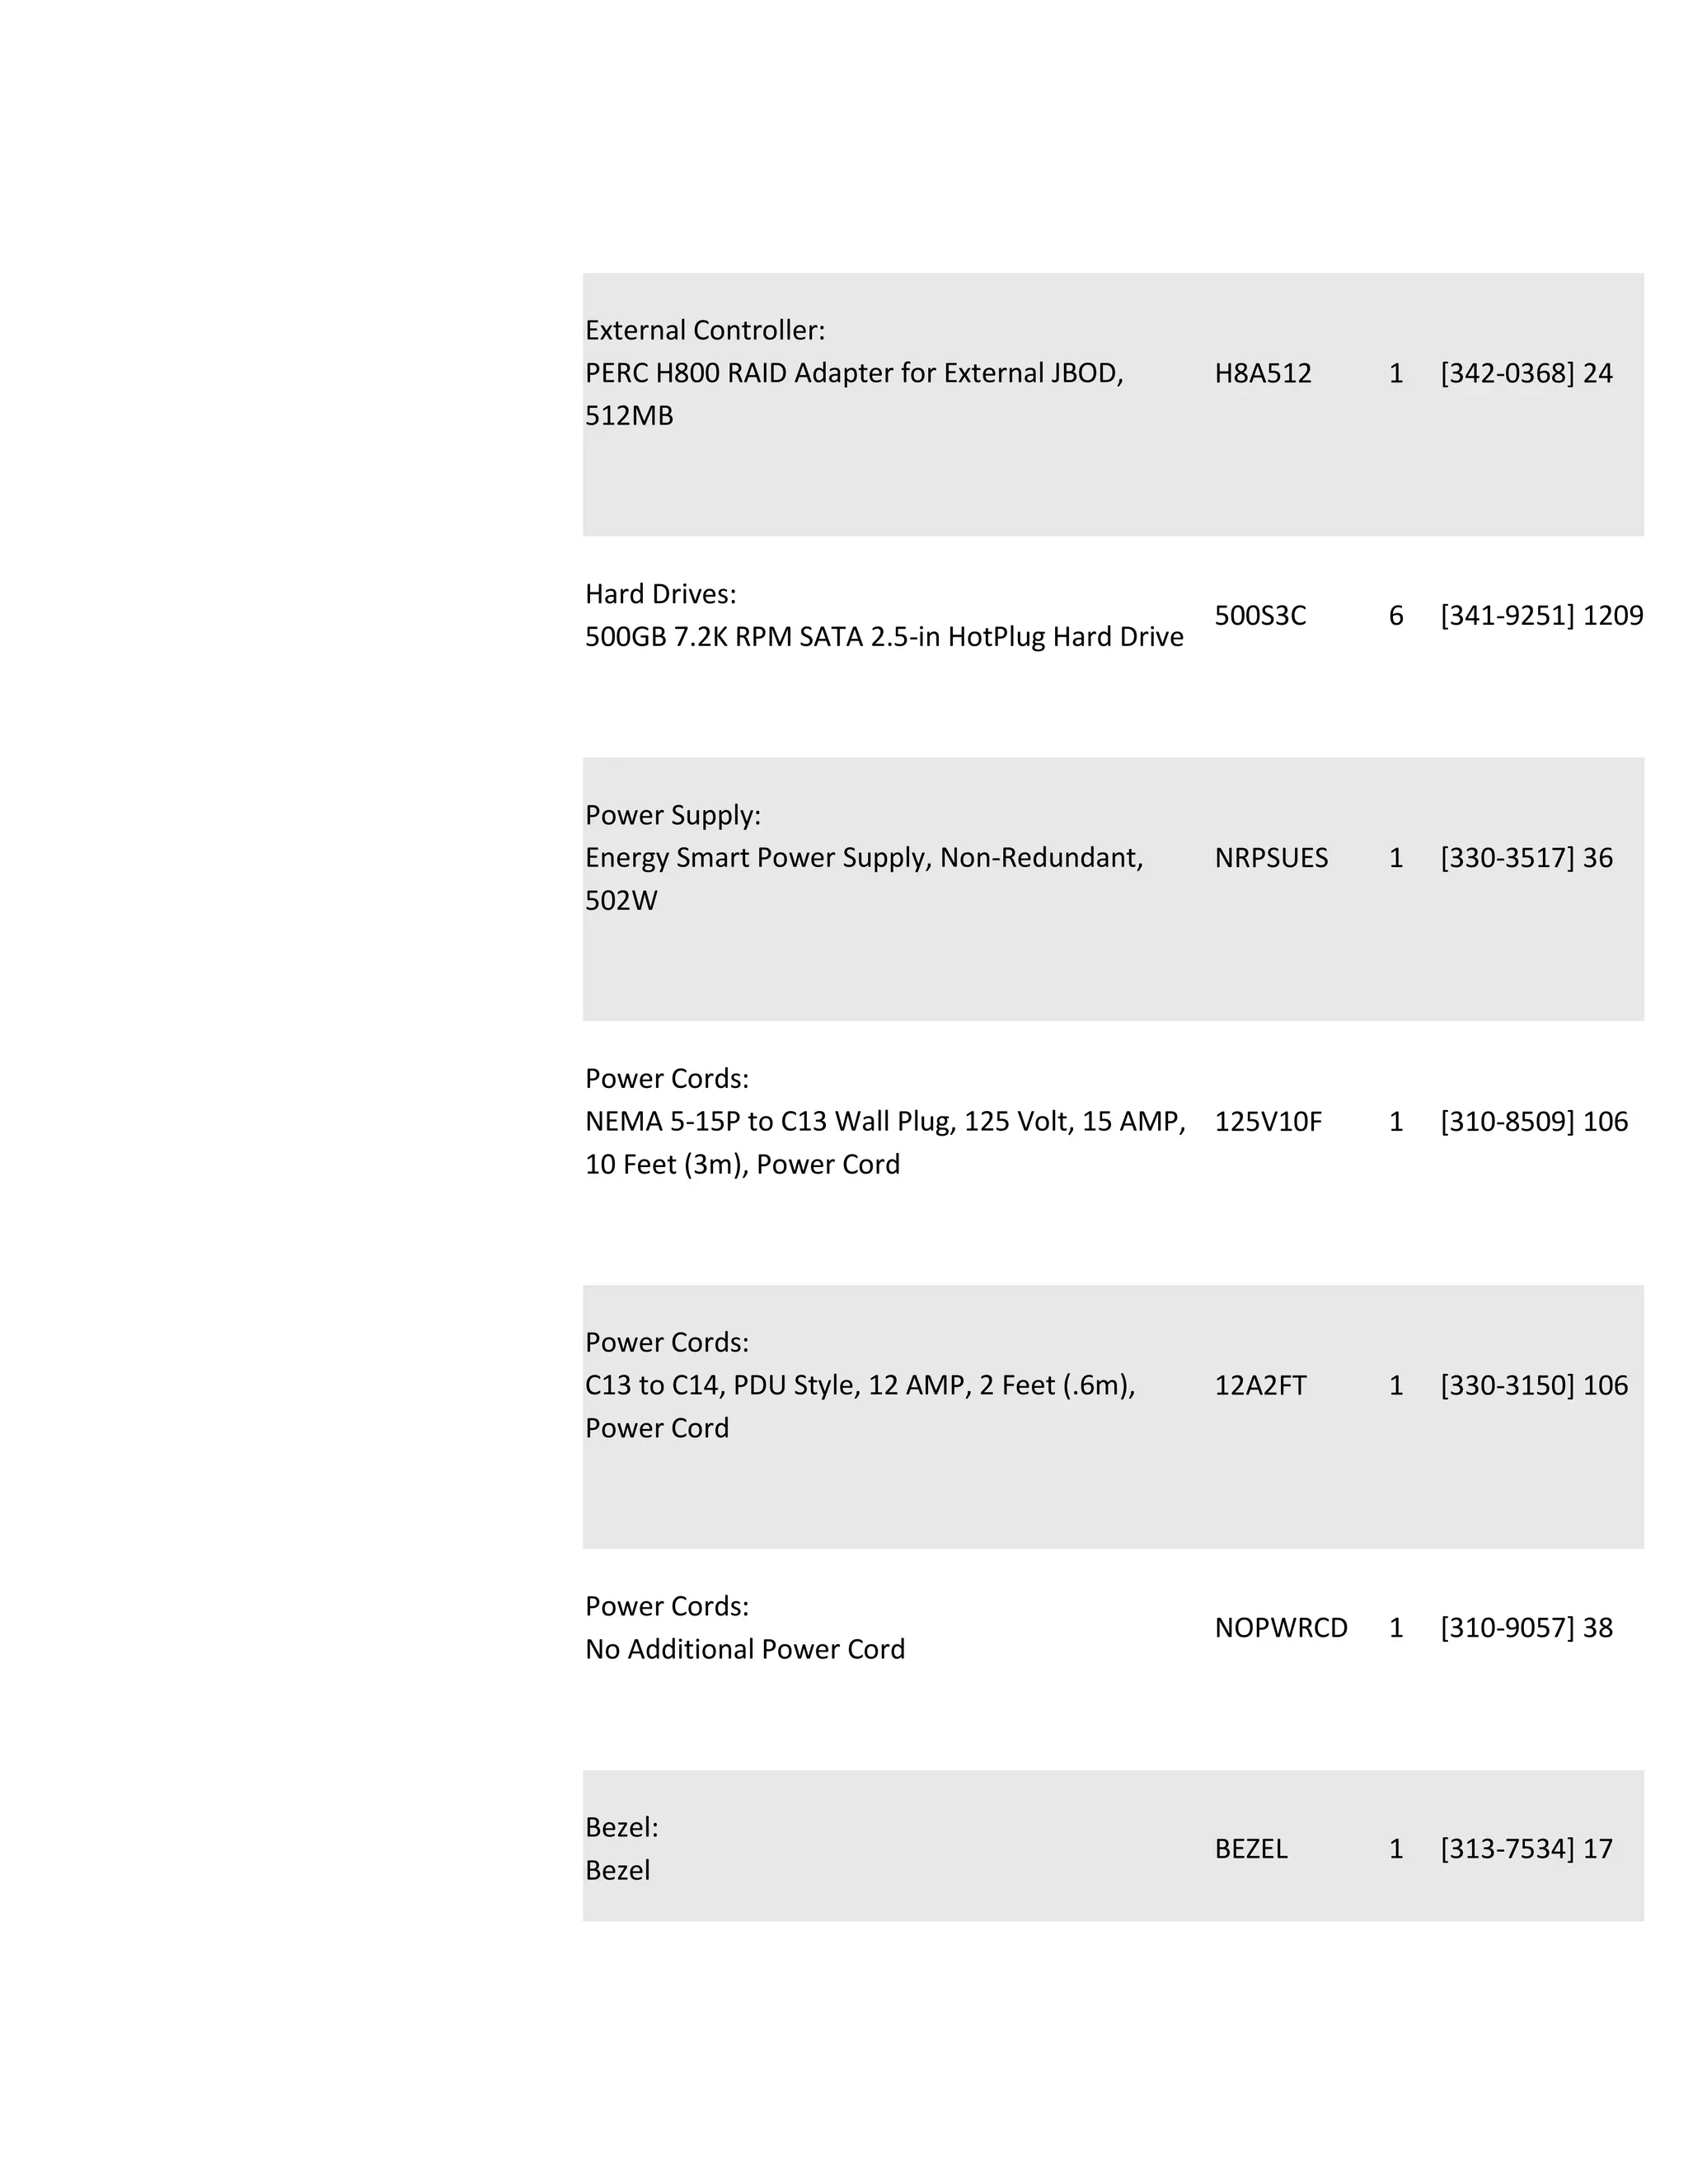Click part number 313-7534
Image resolution: width=1688 pixels, height=2184 pixels.
pos(1507,1849)
